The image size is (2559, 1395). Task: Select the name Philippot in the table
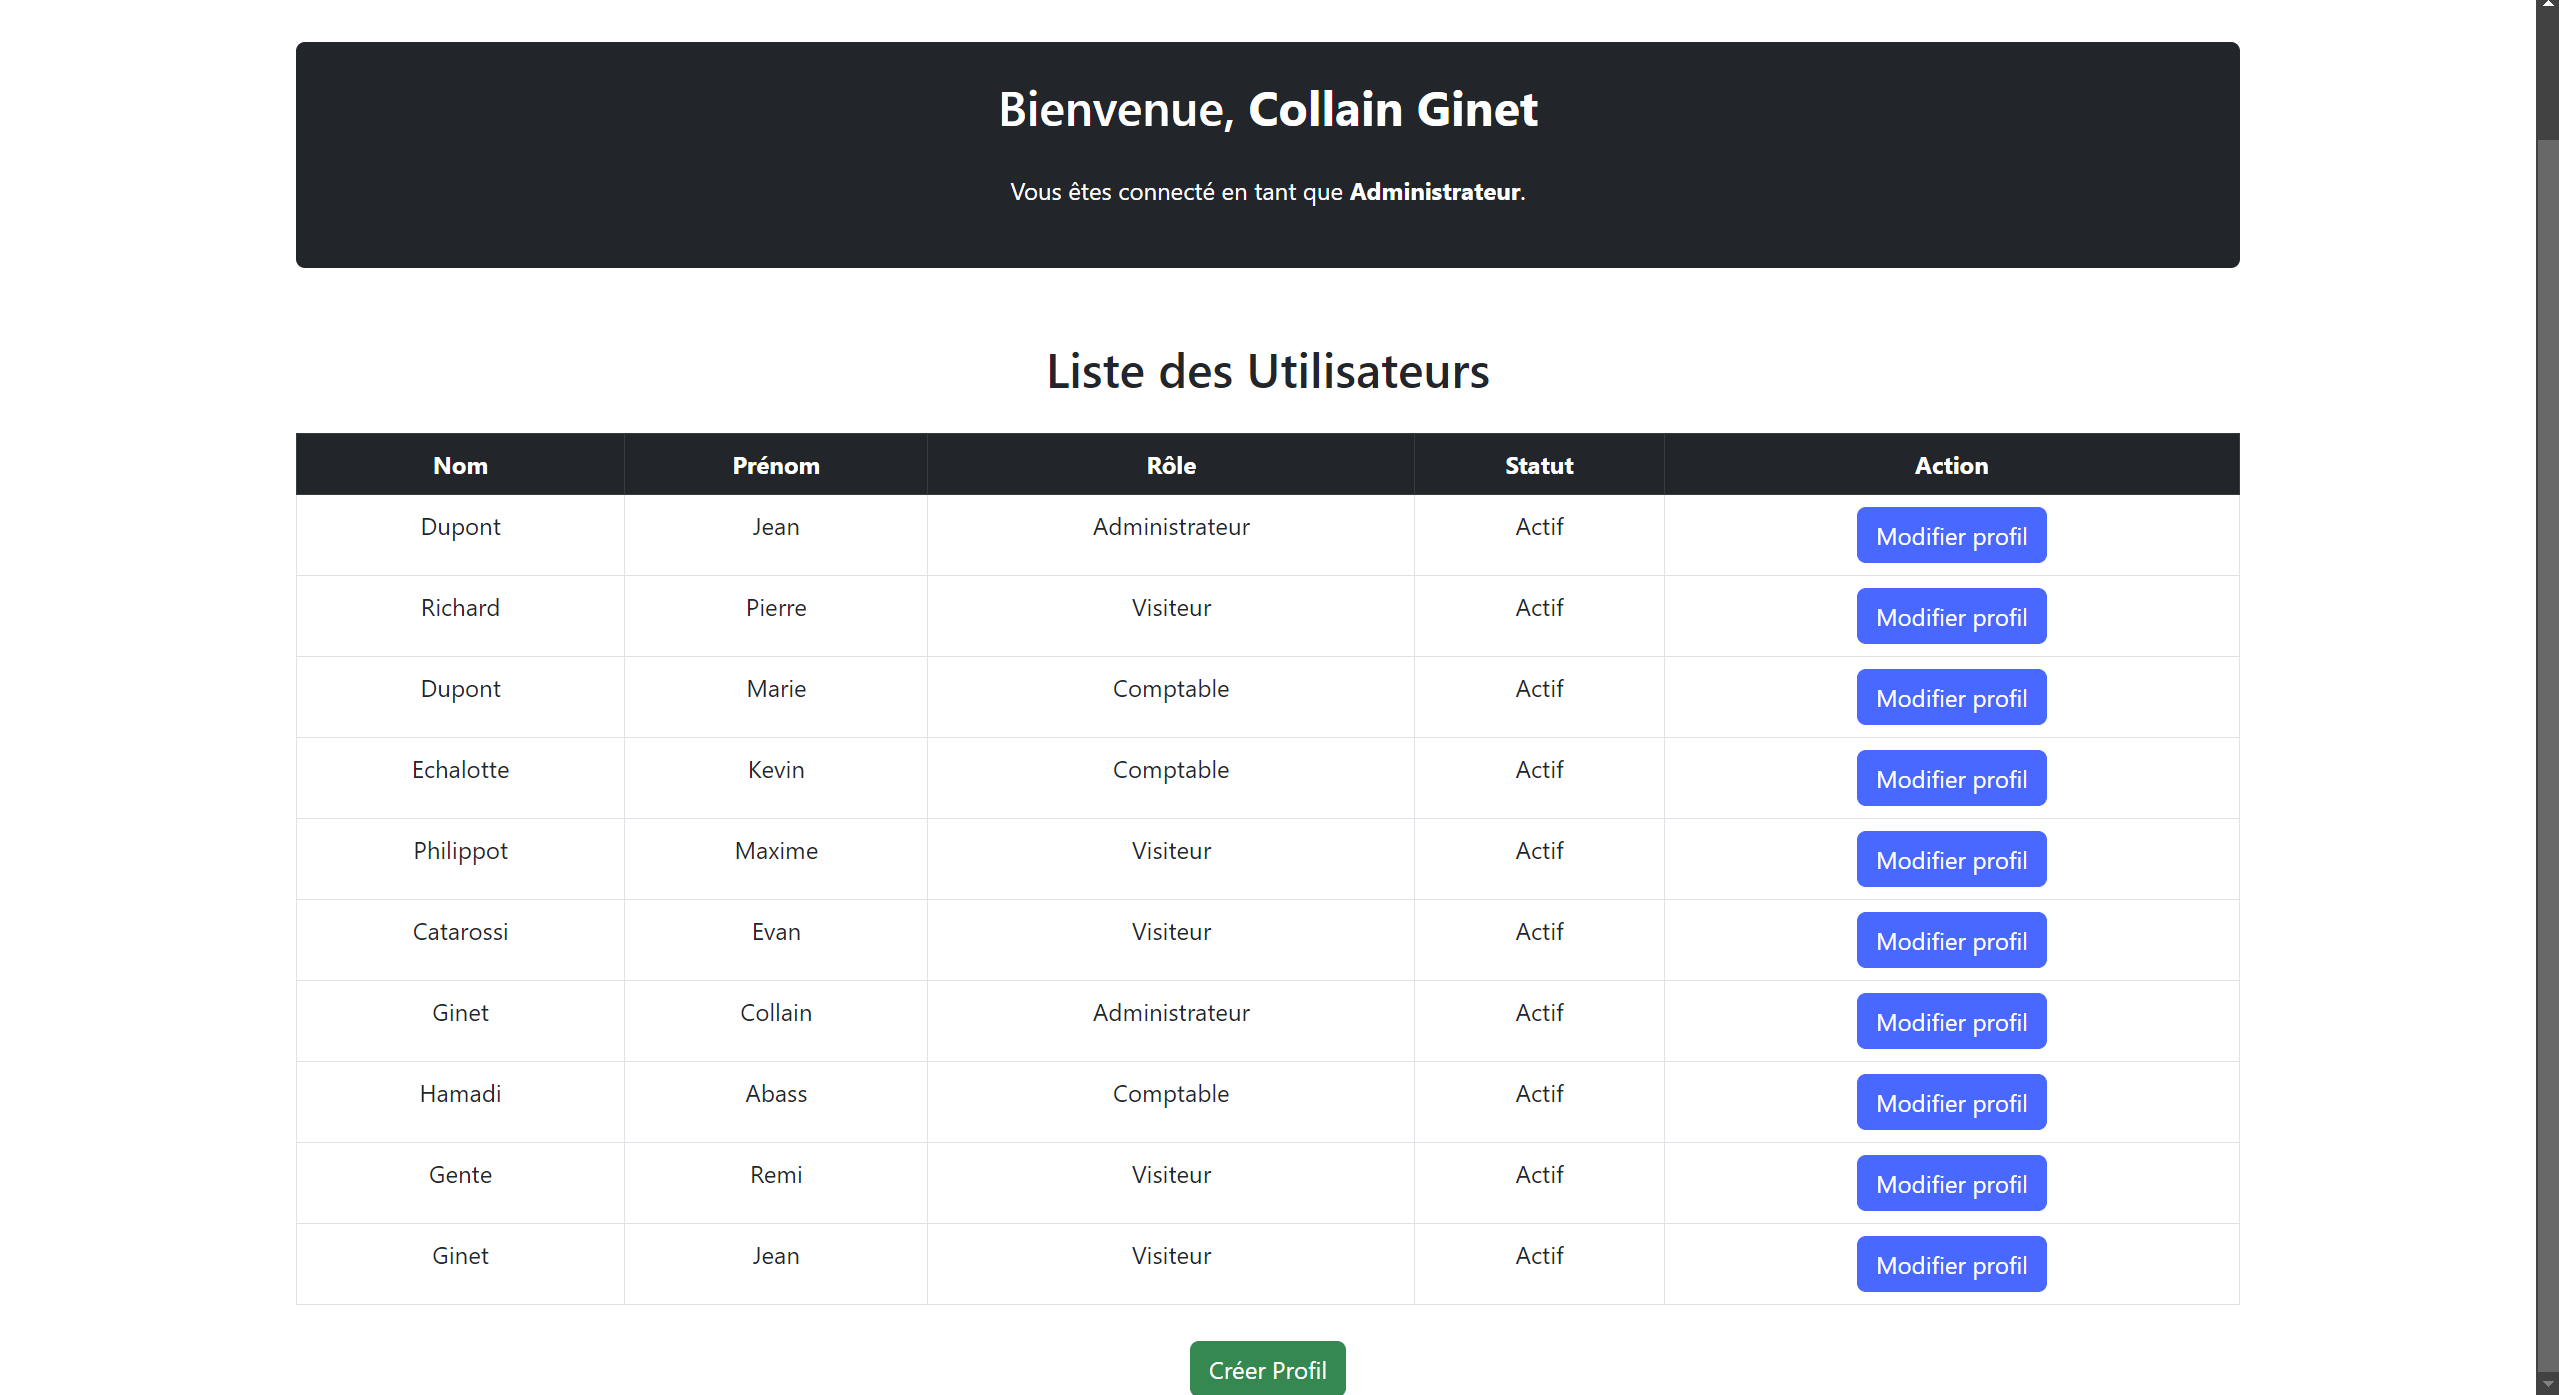tap(460, 851)
